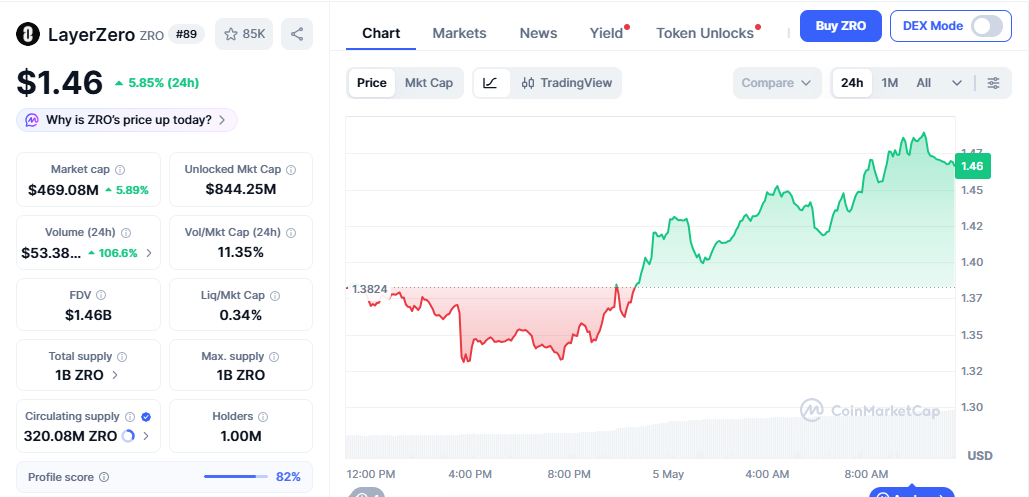
Task: Click the $1.46B FDV value
Action: (89, 315)
